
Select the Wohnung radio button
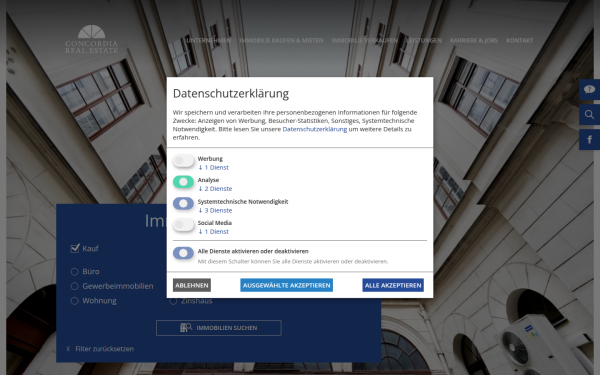[75, 301]
